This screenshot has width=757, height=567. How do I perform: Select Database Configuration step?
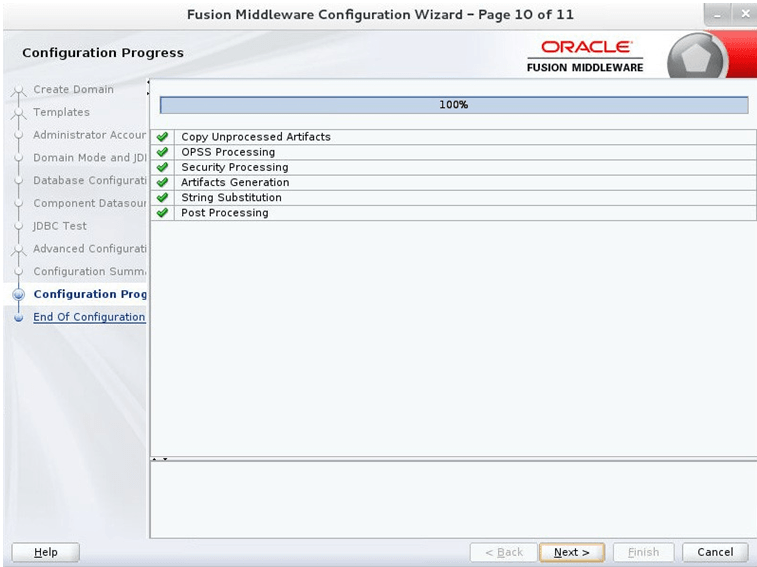(x=89, y=180)
